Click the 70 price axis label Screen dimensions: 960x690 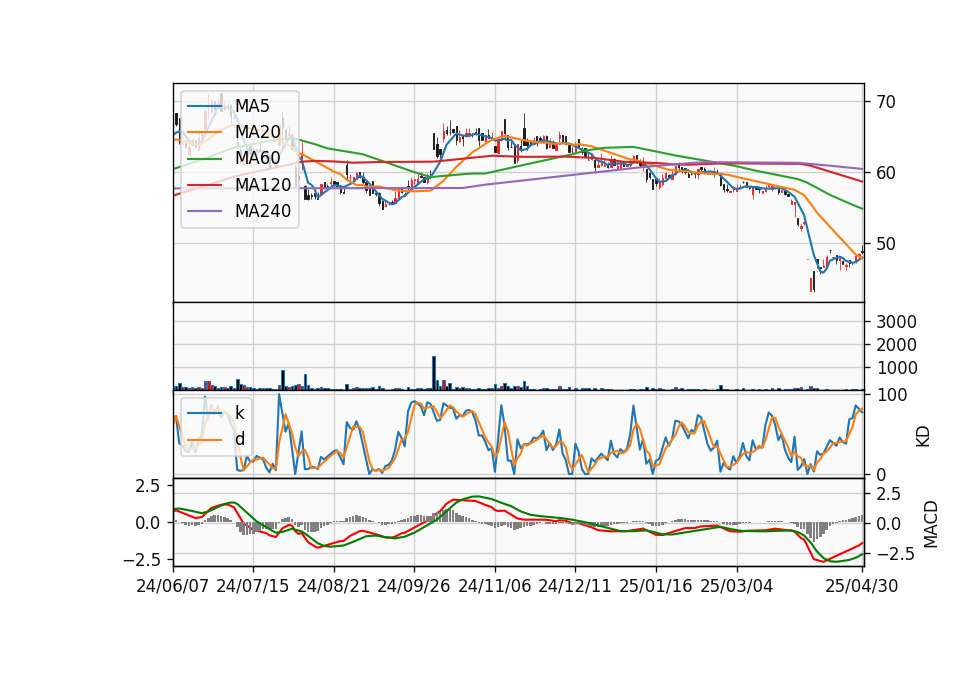(886, 102)
